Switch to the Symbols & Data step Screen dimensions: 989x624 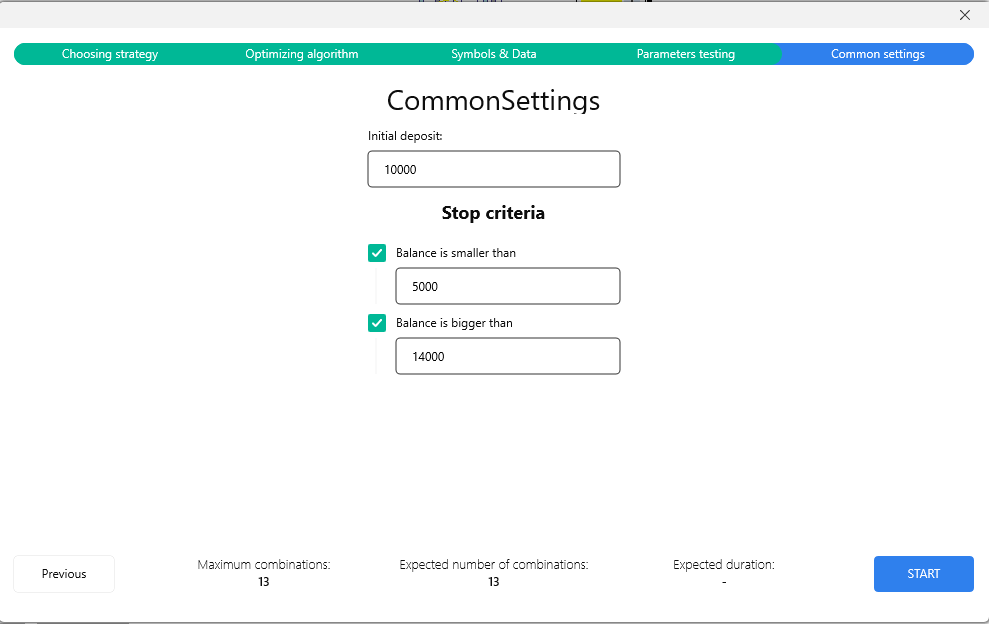[493, 54]
